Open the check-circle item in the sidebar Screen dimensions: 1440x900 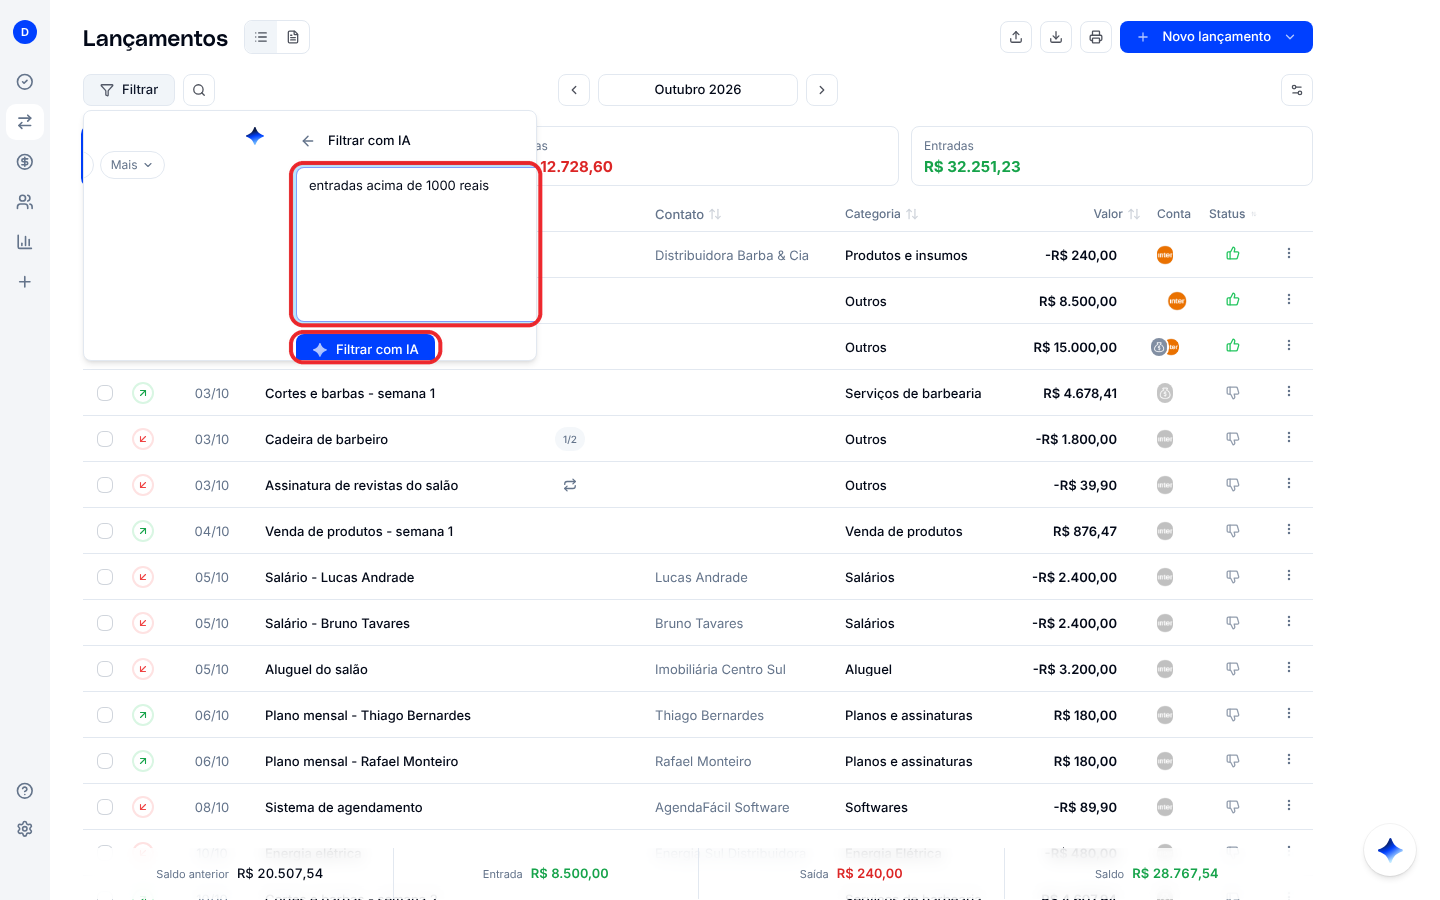25,82
